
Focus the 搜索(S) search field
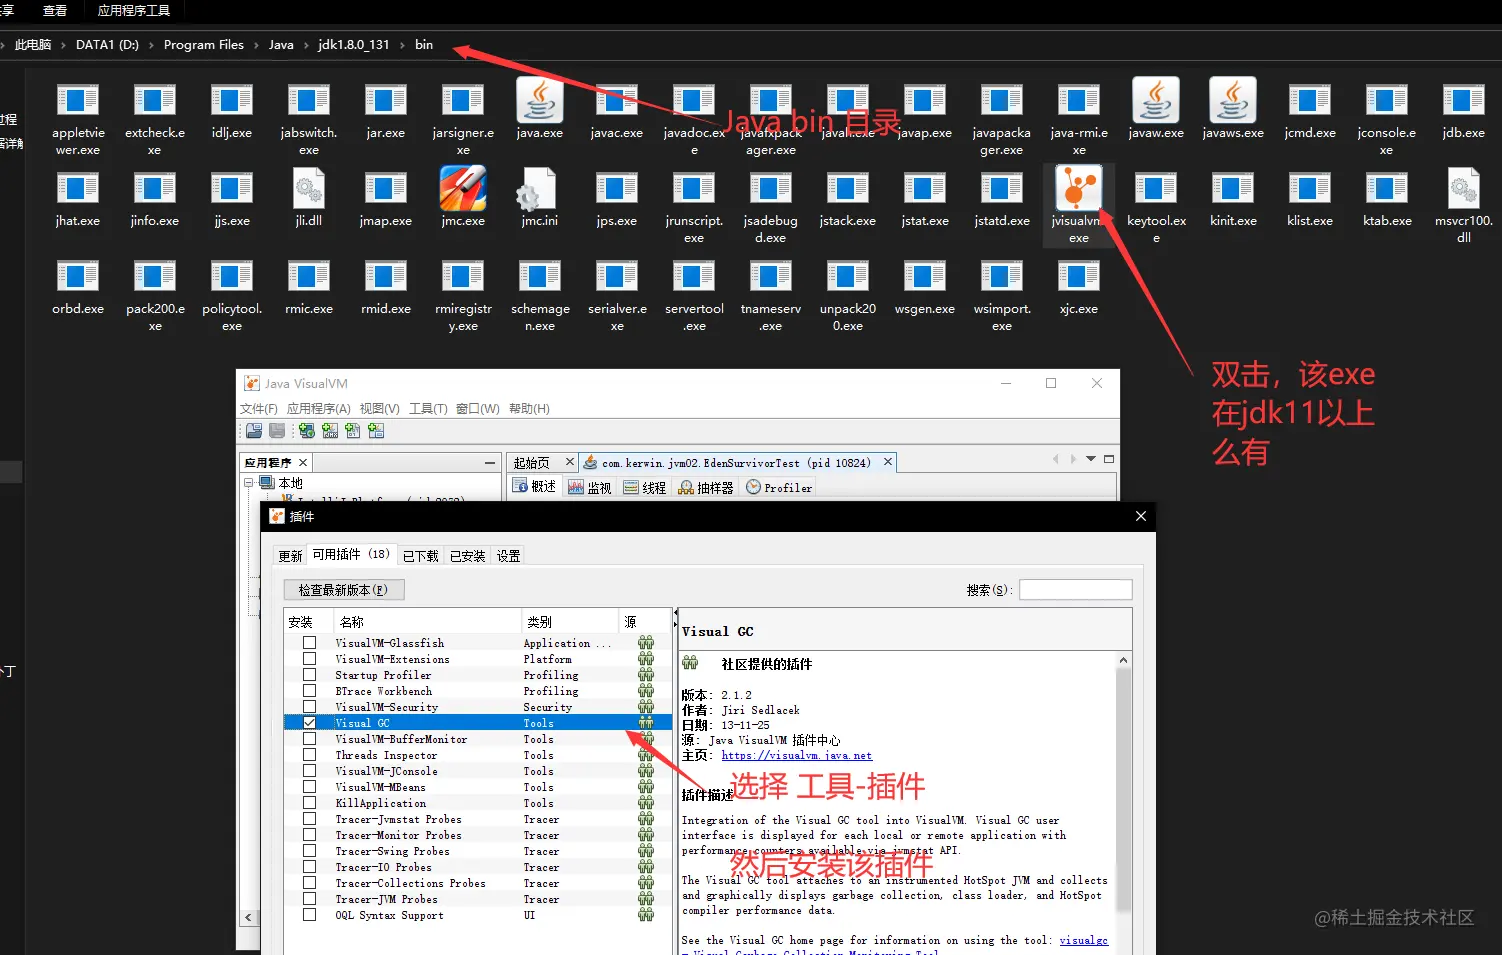coord(1076,590)
